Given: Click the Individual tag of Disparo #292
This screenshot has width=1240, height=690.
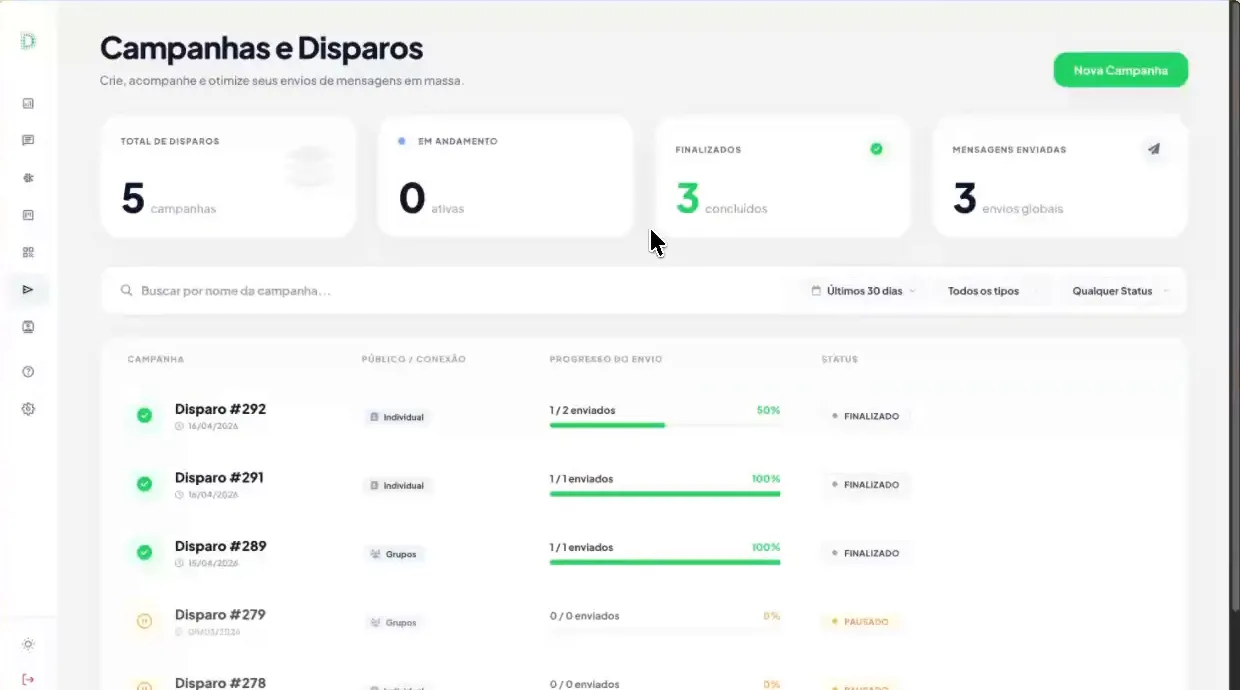Looking at the screenshot, I should (397, 417).
